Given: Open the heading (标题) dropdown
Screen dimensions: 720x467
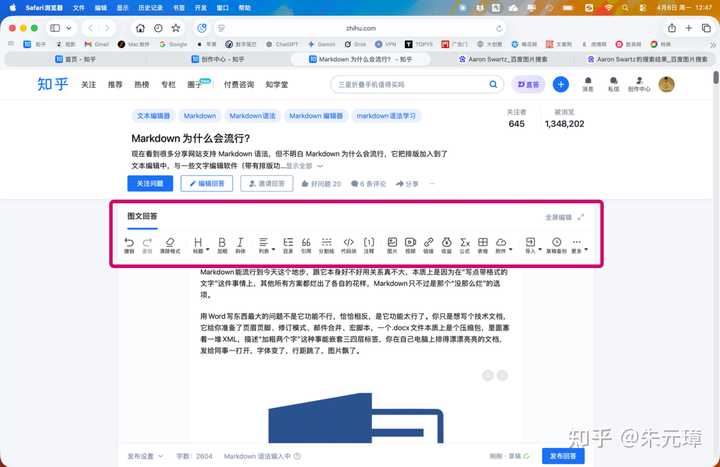Looking at the screenshot, I should [x=198, y=244].
